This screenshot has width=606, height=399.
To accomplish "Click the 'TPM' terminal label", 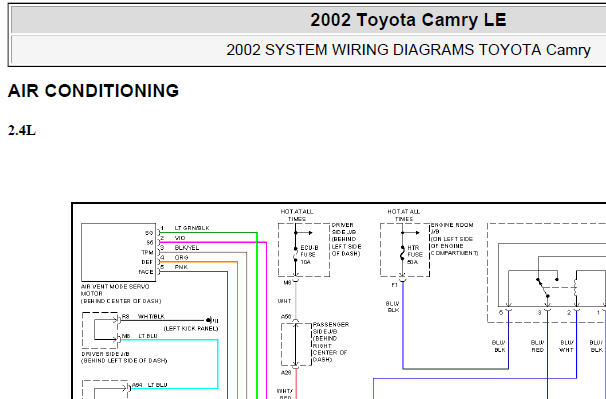I will point(147,252).
